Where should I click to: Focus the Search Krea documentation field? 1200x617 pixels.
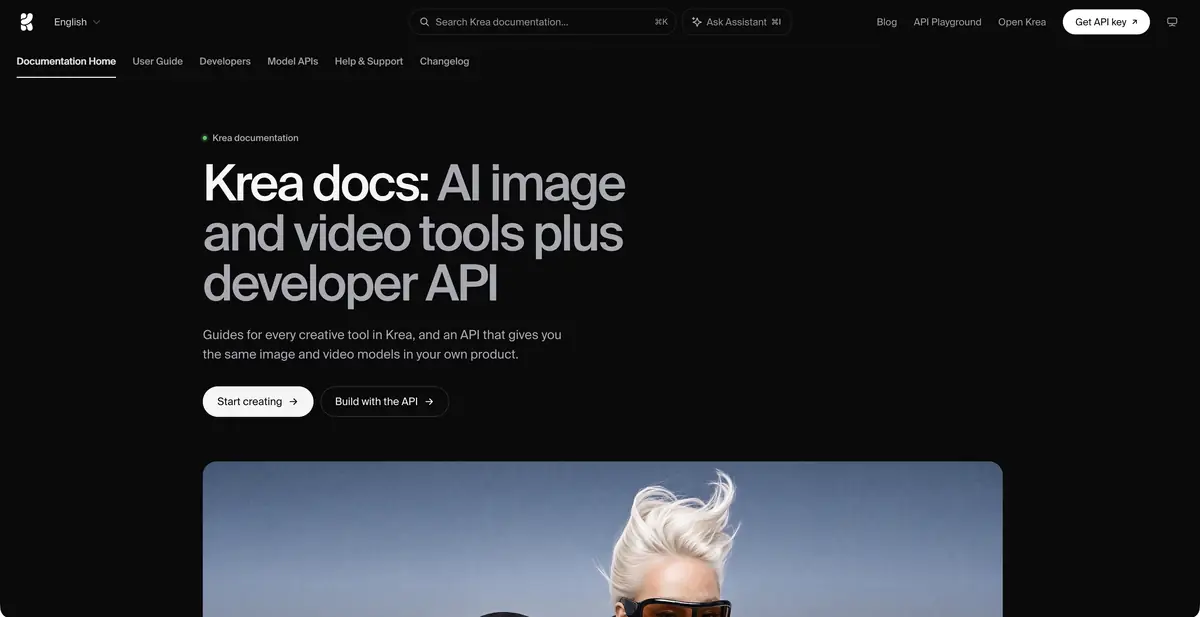click(x=543, y=22)
